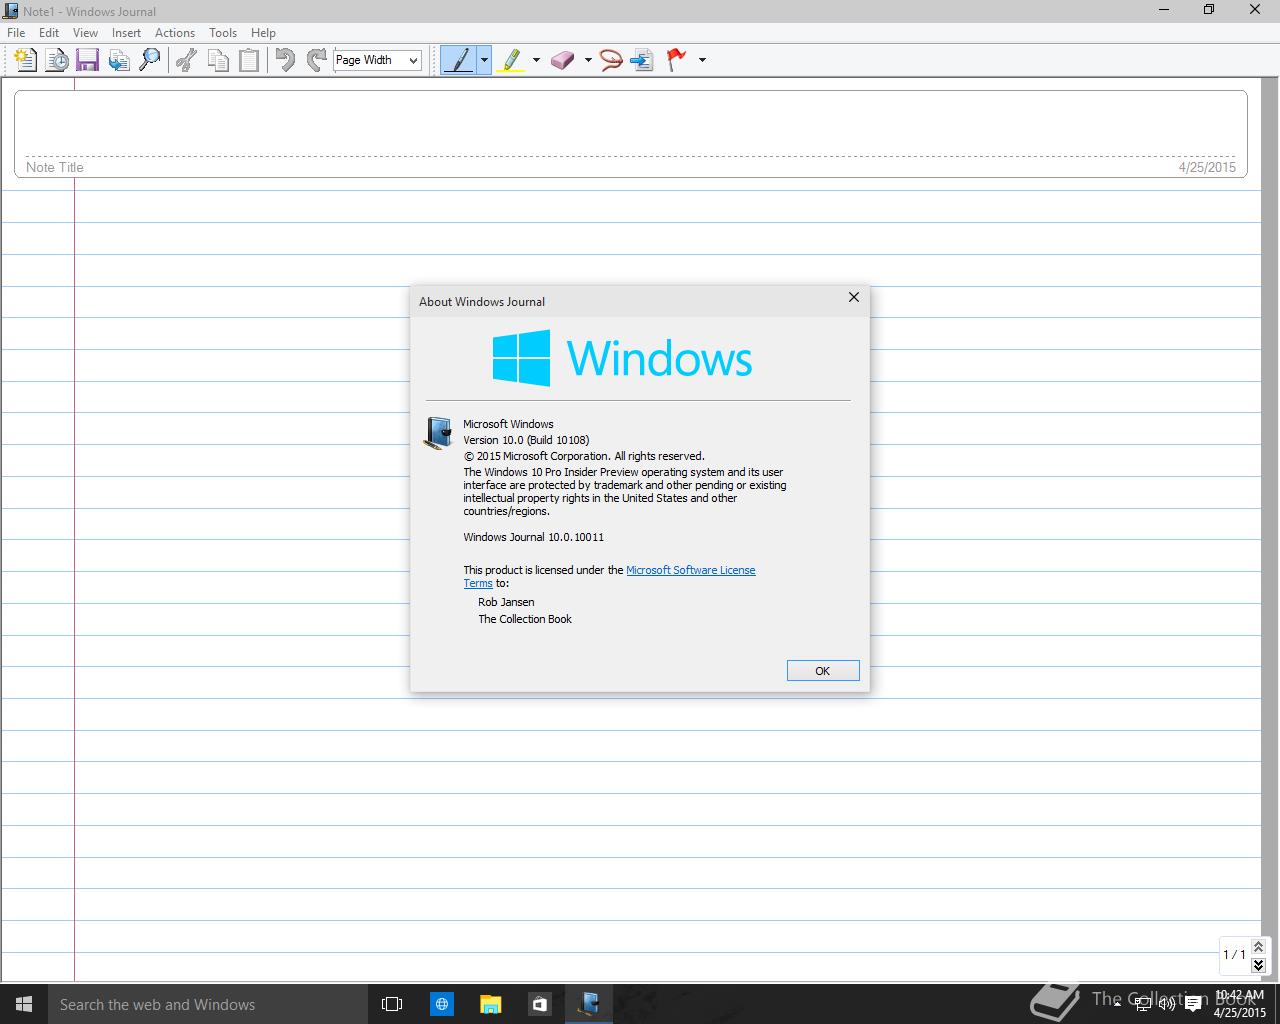Create a new note from toolbar
Viewport: 1280px width, 1024px height.
click(x=26, y=60)
